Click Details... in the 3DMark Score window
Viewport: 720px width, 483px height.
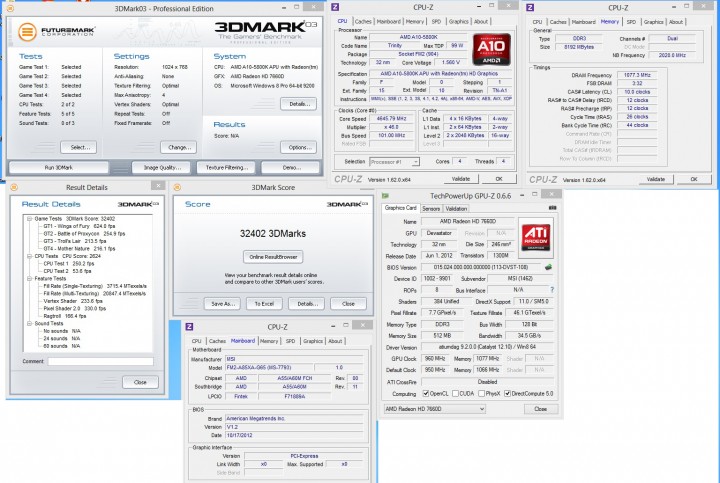[x=306, y=303]
